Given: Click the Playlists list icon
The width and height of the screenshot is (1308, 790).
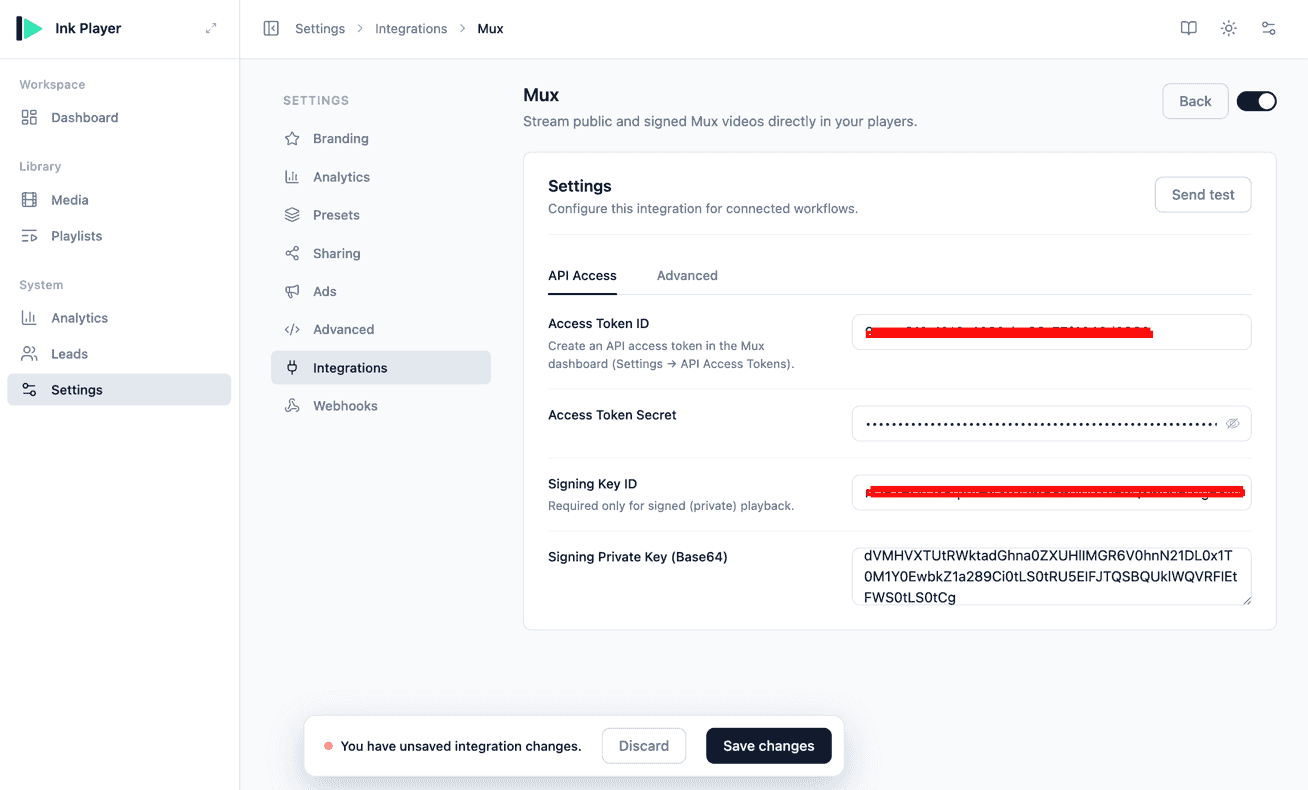Looking at the screenshot, I should click(x=29, y=236).
